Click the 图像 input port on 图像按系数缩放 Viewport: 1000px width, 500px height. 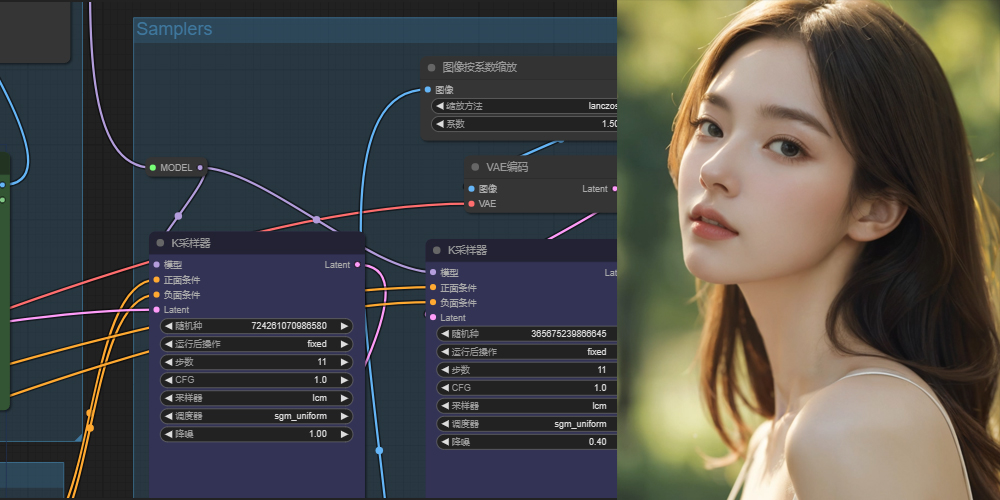point(427,90)
